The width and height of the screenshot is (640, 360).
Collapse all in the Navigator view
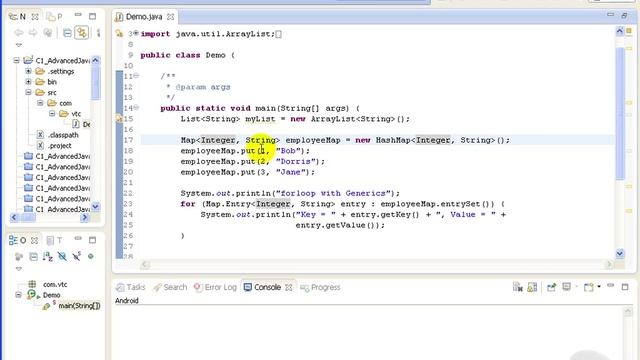pos(67,33)
